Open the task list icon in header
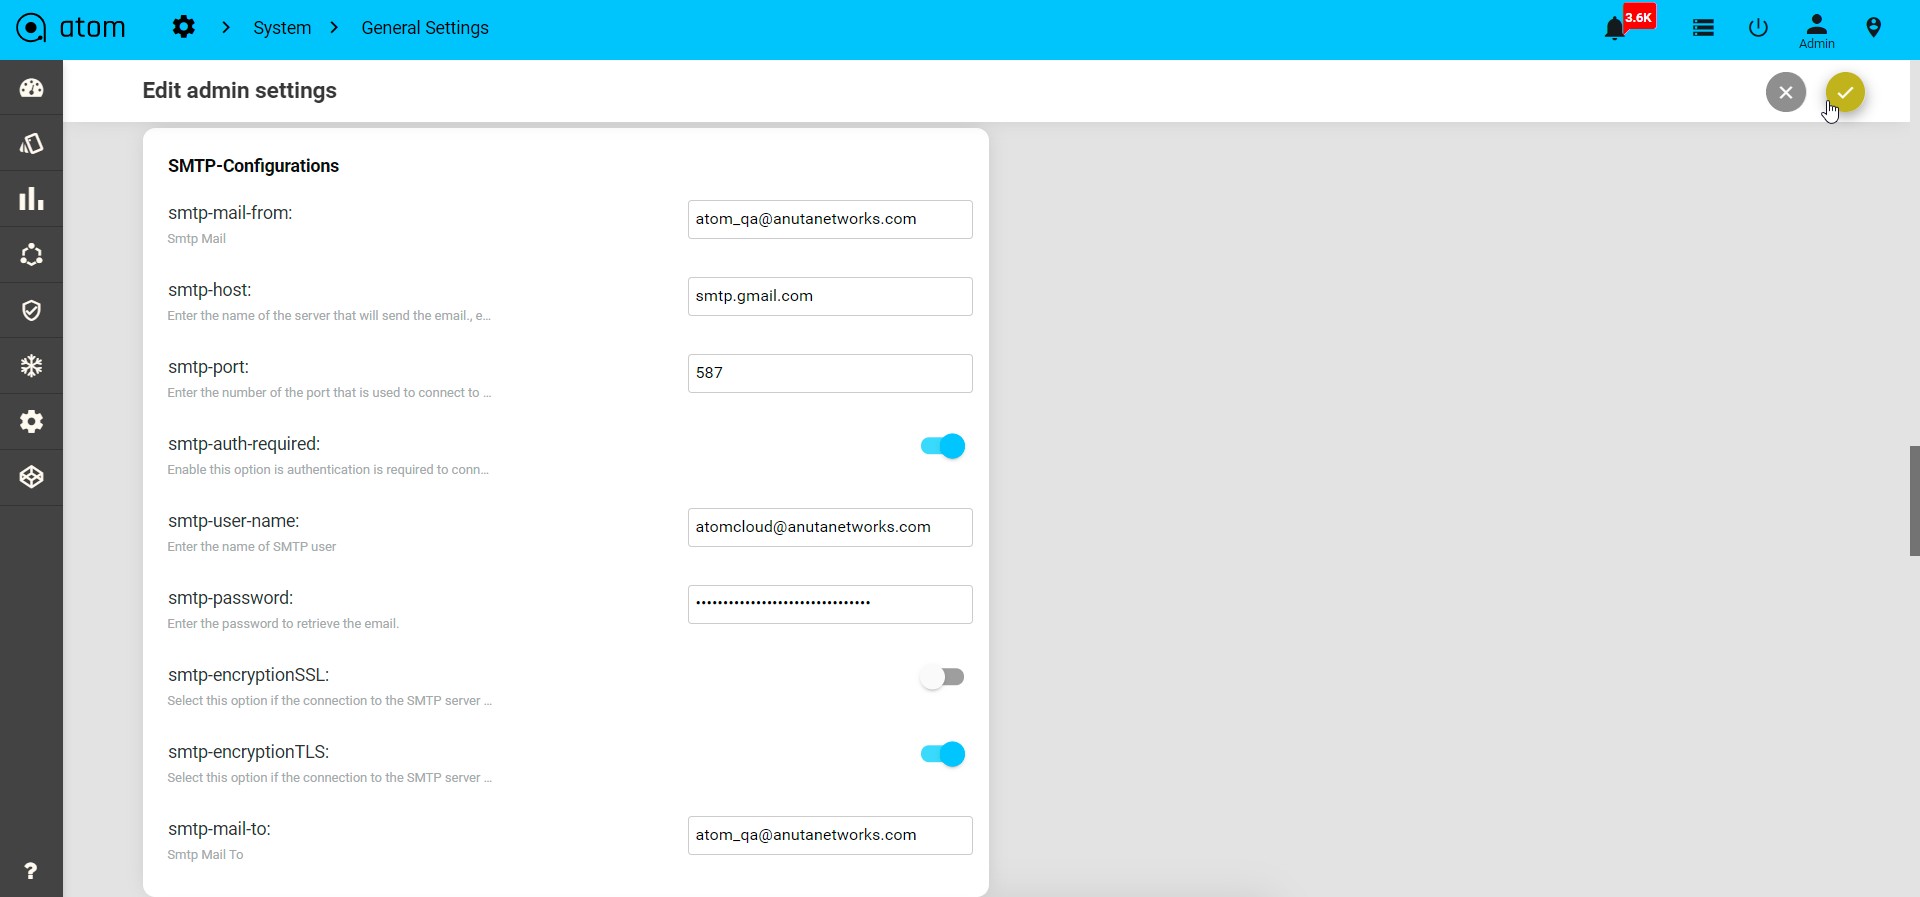This screenshot has width=1920, height=897. click(x=1704, y=28)
